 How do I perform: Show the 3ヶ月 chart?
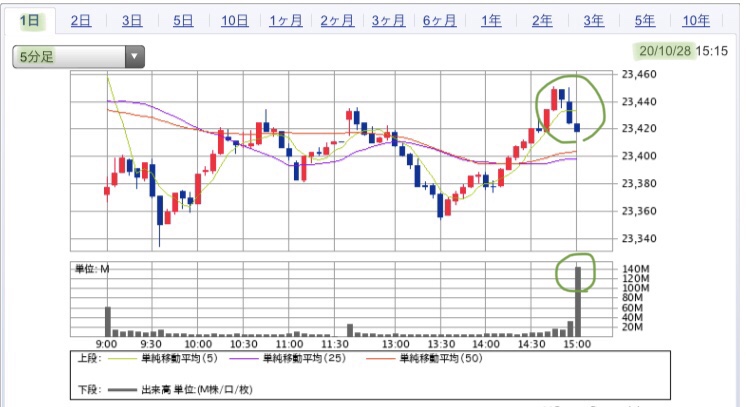click(388, 21)
